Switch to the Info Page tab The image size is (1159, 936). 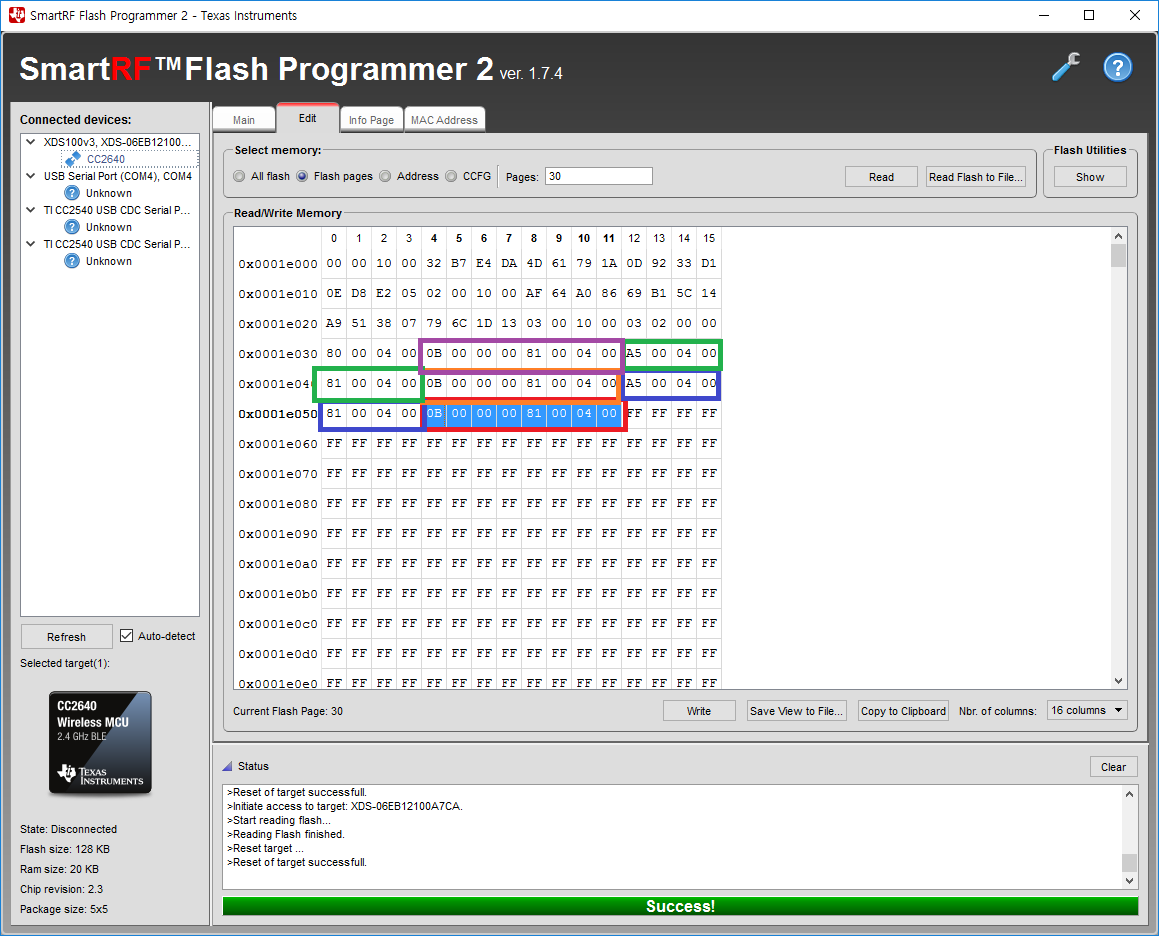coord(371,120)
